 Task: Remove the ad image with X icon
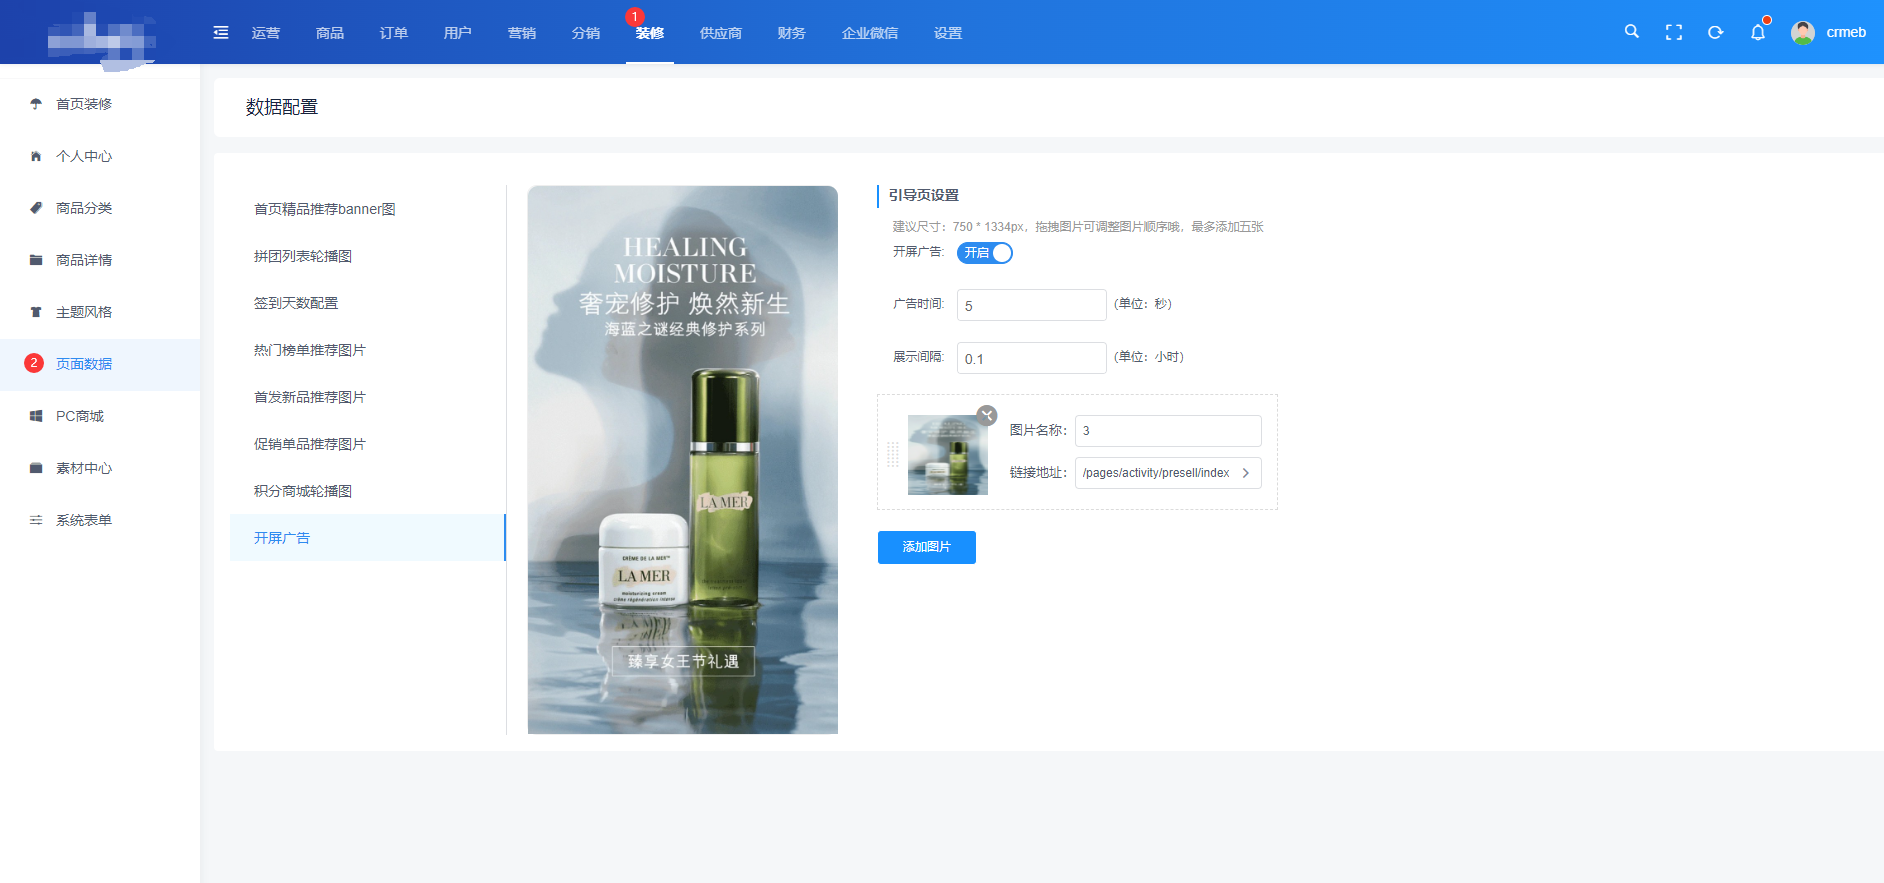pos(987,415)
